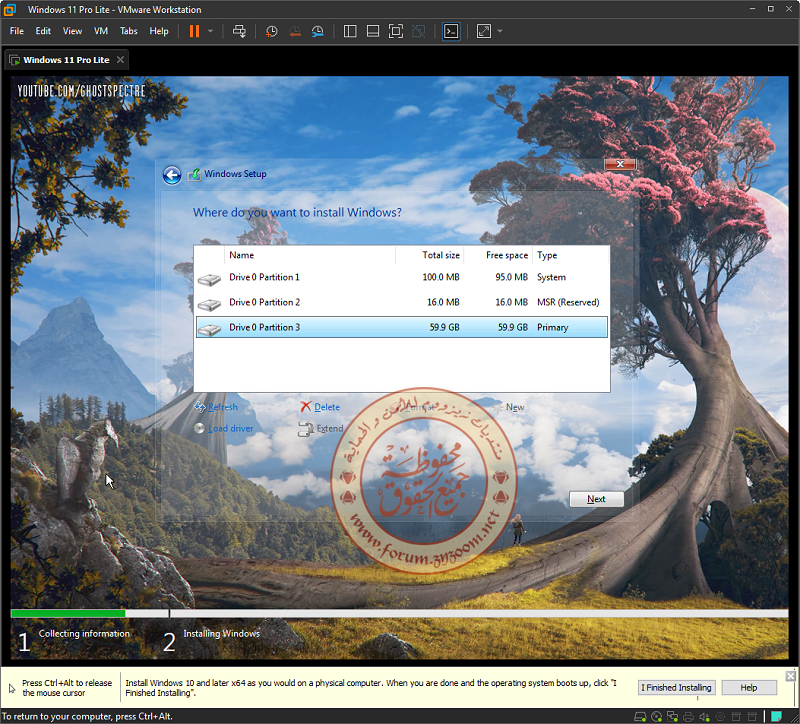The height and width of the screenshot is (724, 800).
Task: Click the stretch guest display icon
Action: click(484, 31)
